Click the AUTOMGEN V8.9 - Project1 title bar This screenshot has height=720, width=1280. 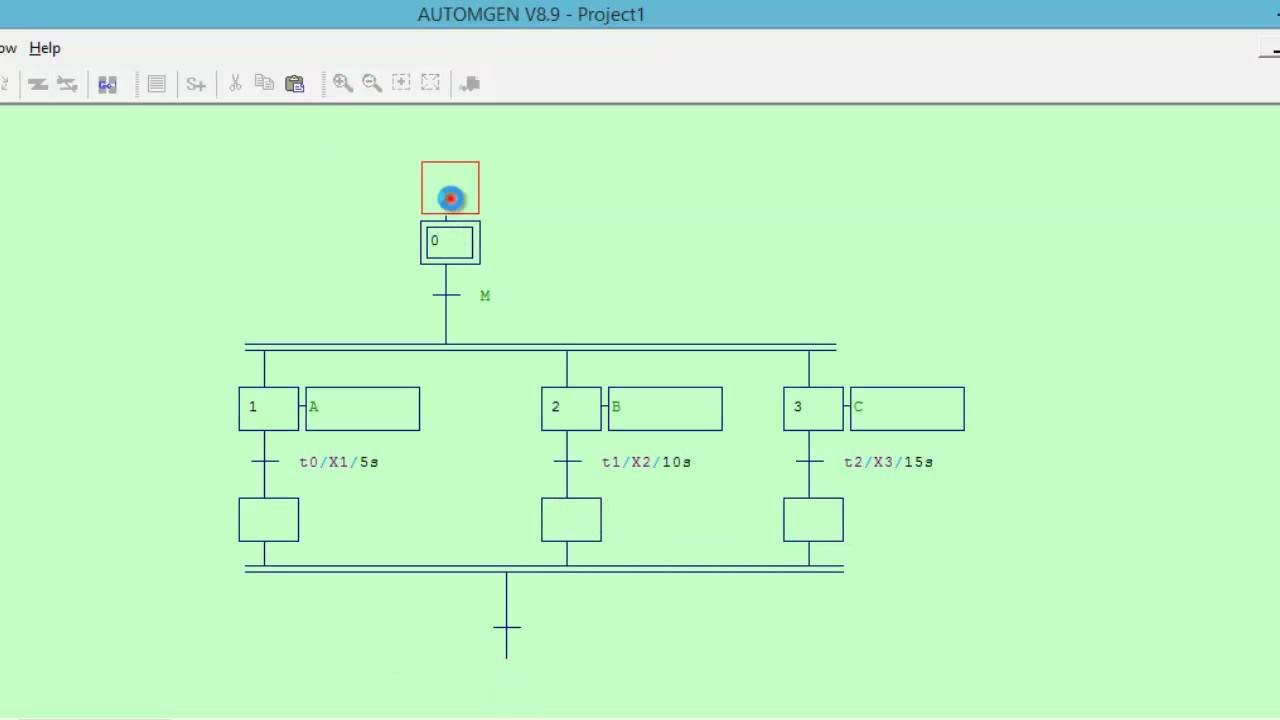(531, 15)
